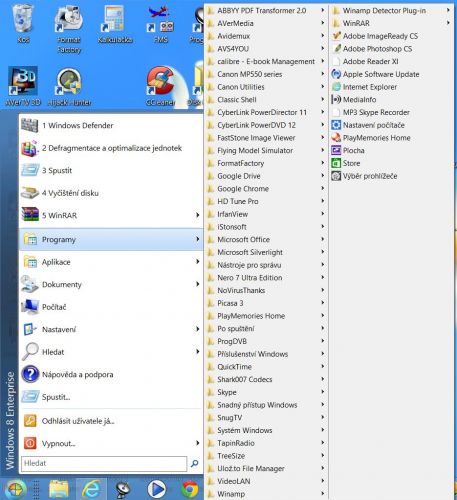Open the VideoLAN folder
Image resolution: width=457 pixels, height=500 pixels.
click(x=266, y=481)
